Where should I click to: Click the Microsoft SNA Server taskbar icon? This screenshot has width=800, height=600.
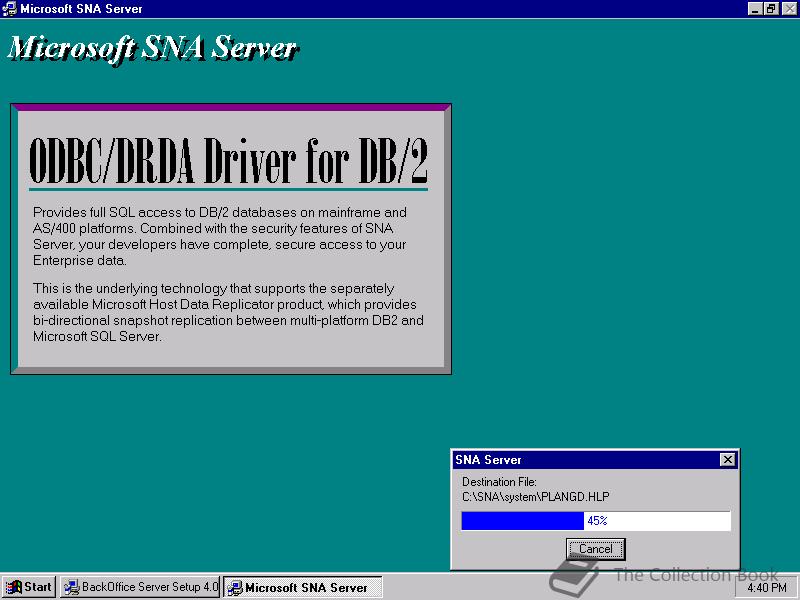[235, 588]
